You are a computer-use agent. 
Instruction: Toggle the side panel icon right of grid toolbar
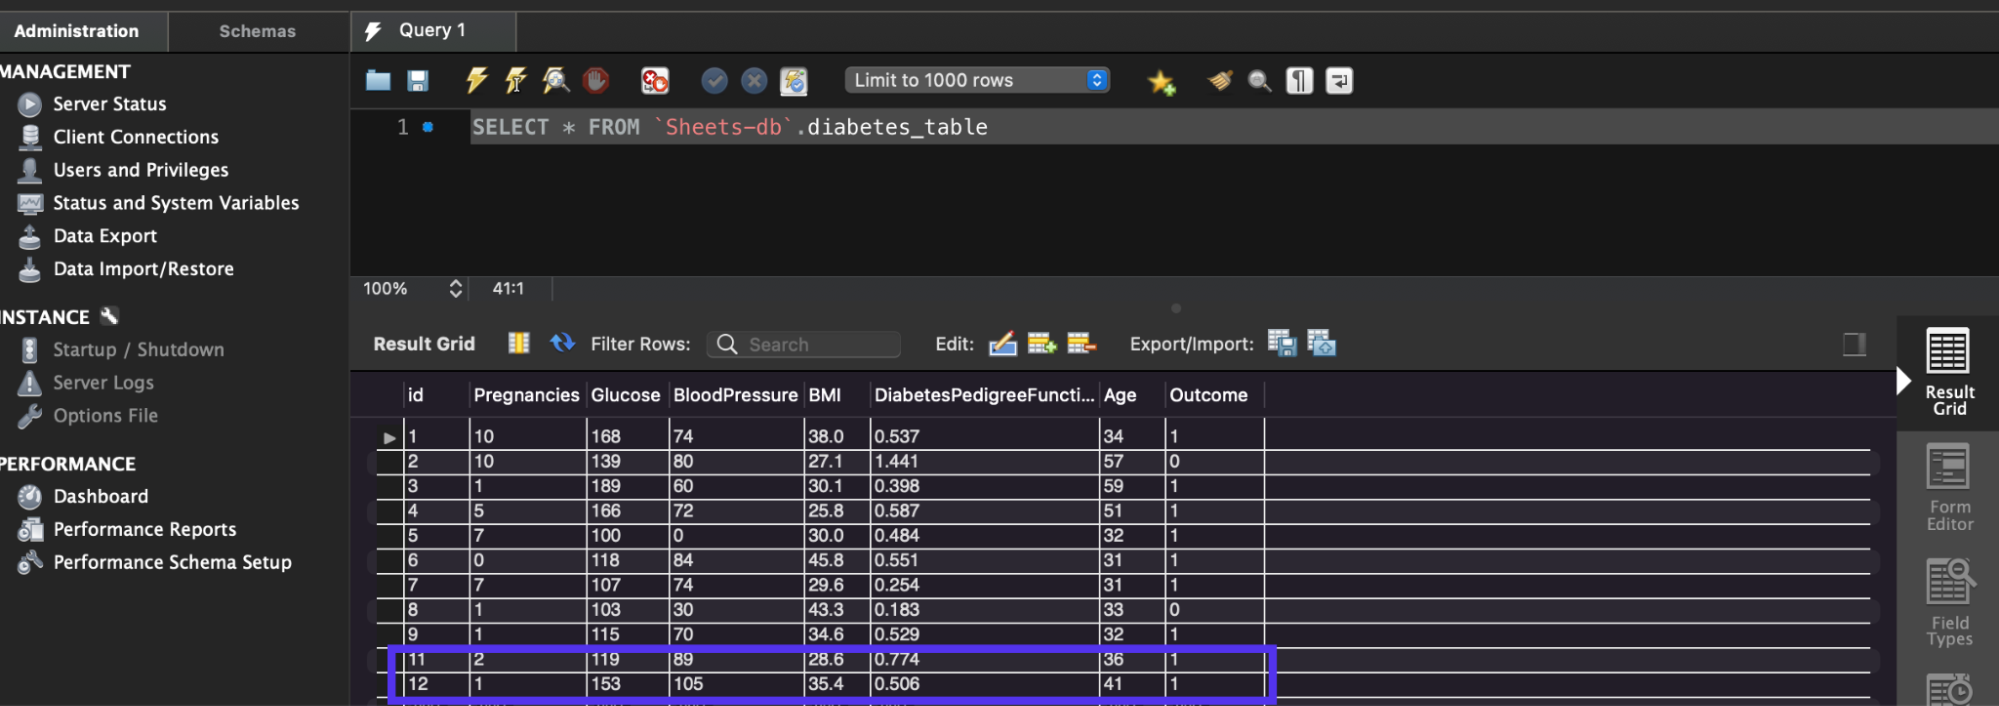click(x=1854, y=344)
